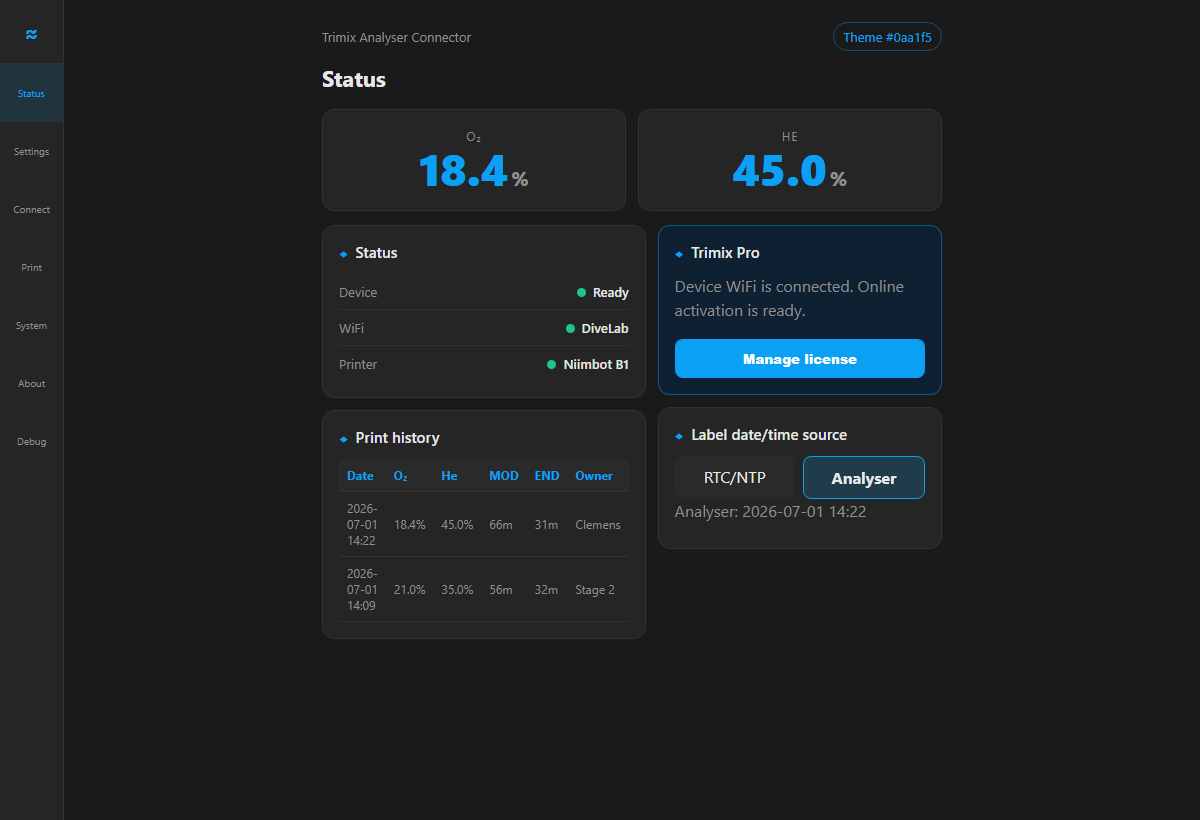Click the diamond bullet beside Status heading

(343, 254)
